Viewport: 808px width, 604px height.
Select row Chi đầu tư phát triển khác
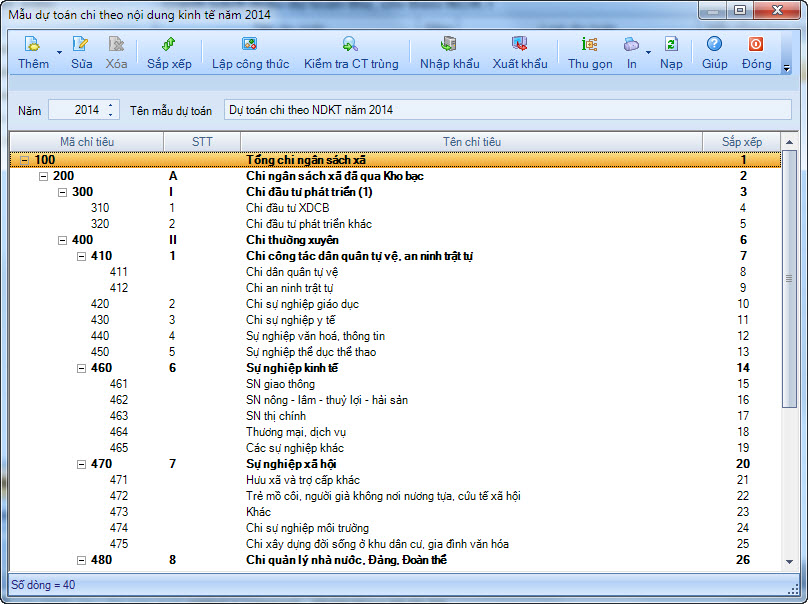(x=395, y=224)
